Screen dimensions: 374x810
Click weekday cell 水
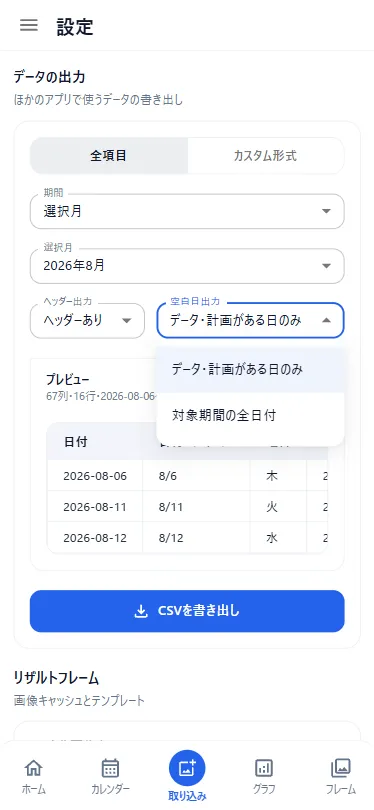pyautogui.click(x=278, y=538)
